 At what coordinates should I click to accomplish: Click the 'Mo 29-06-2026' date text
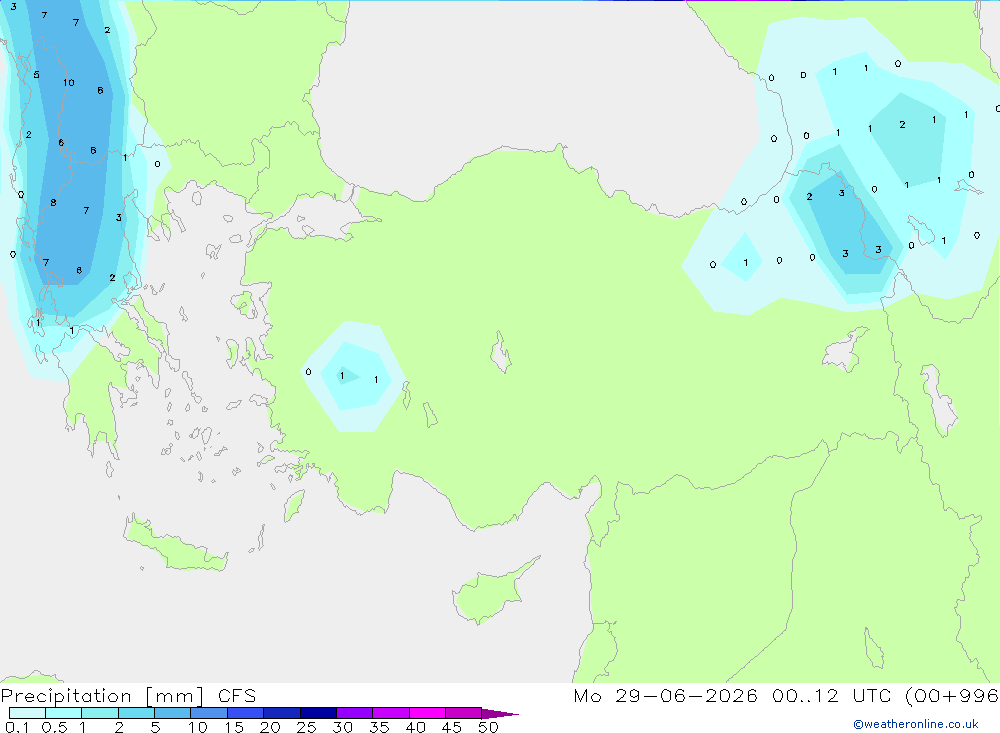click(665, 695)
